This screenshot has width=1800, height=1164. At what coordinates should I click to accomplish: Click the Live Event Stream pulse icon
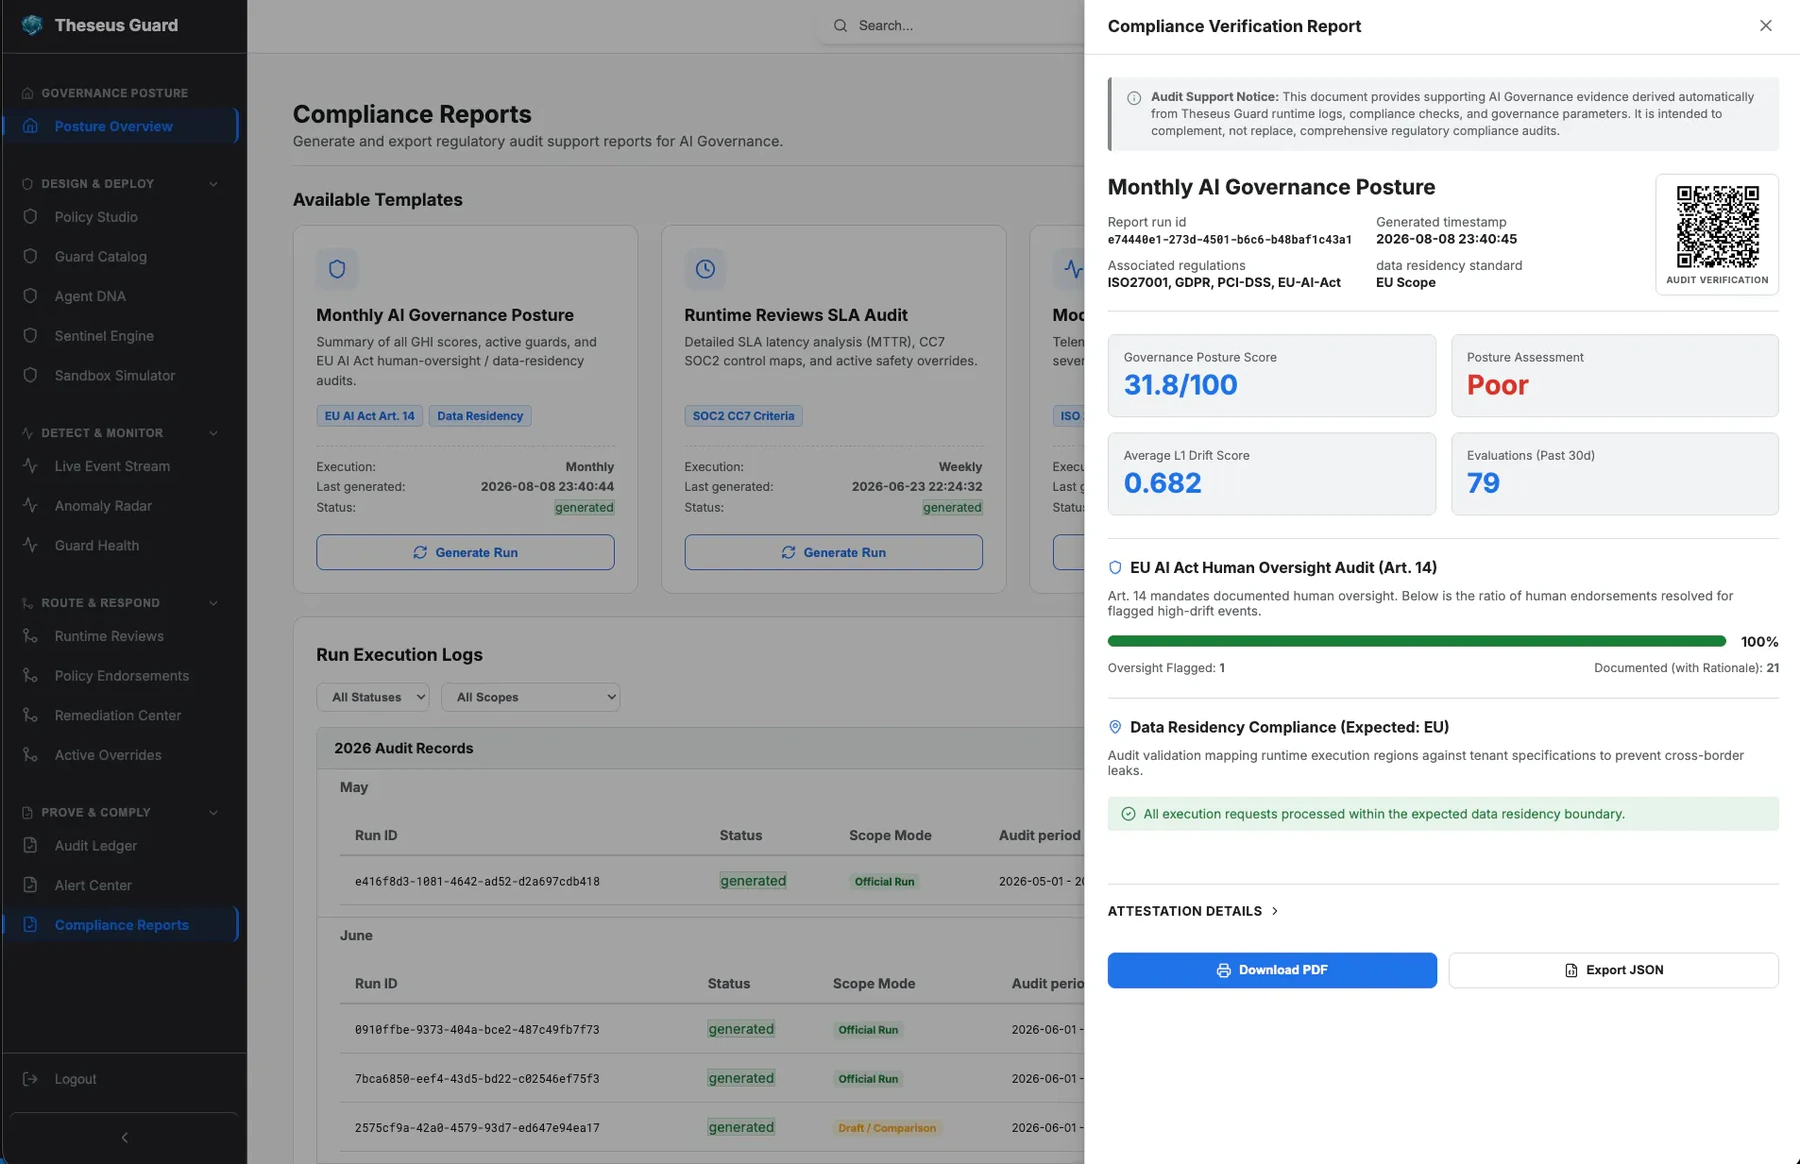30,466
